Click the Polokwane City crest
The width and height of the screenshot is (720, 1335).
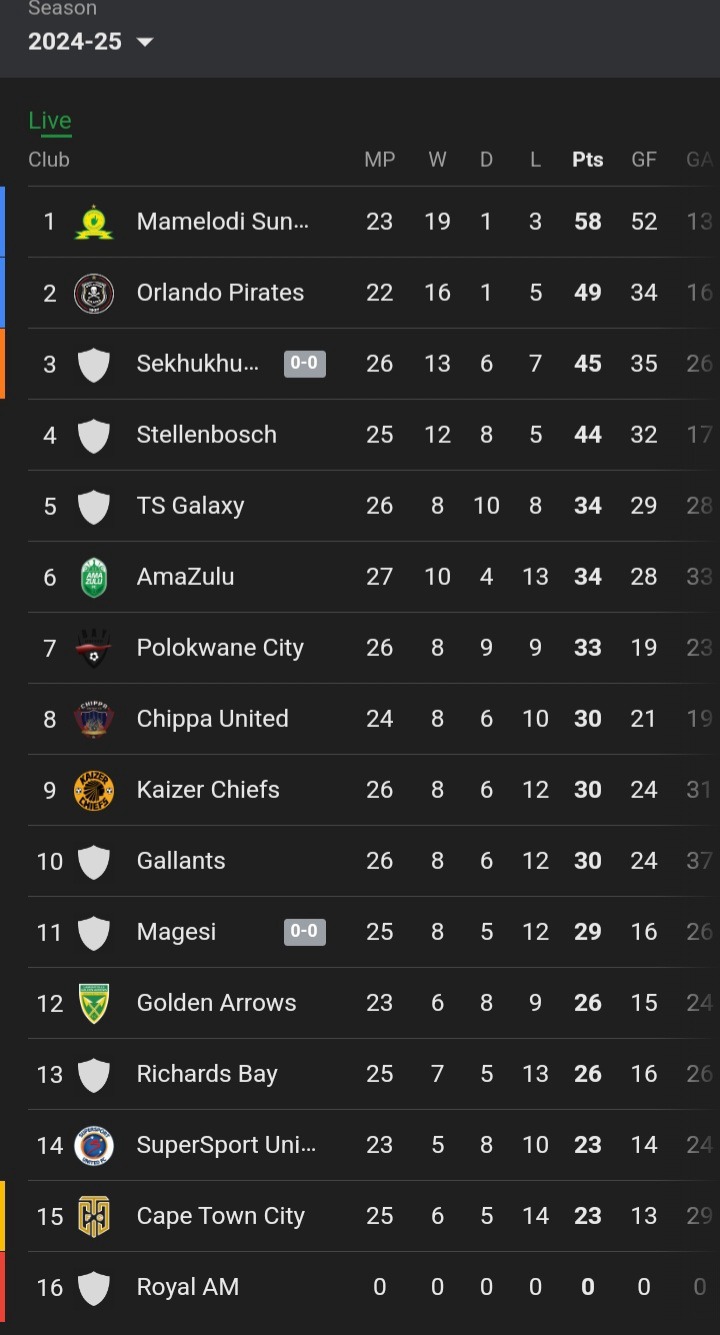click(94, 648)
